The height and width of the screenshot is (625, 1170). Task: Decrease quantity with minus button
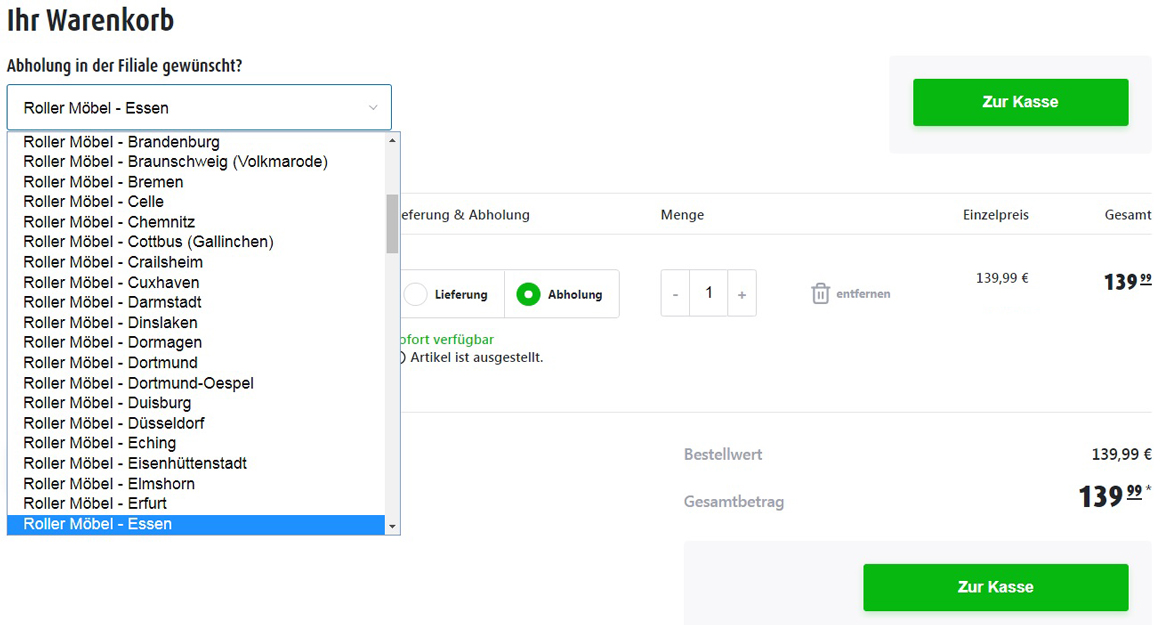pyautogui.click(x=675, y=293)
